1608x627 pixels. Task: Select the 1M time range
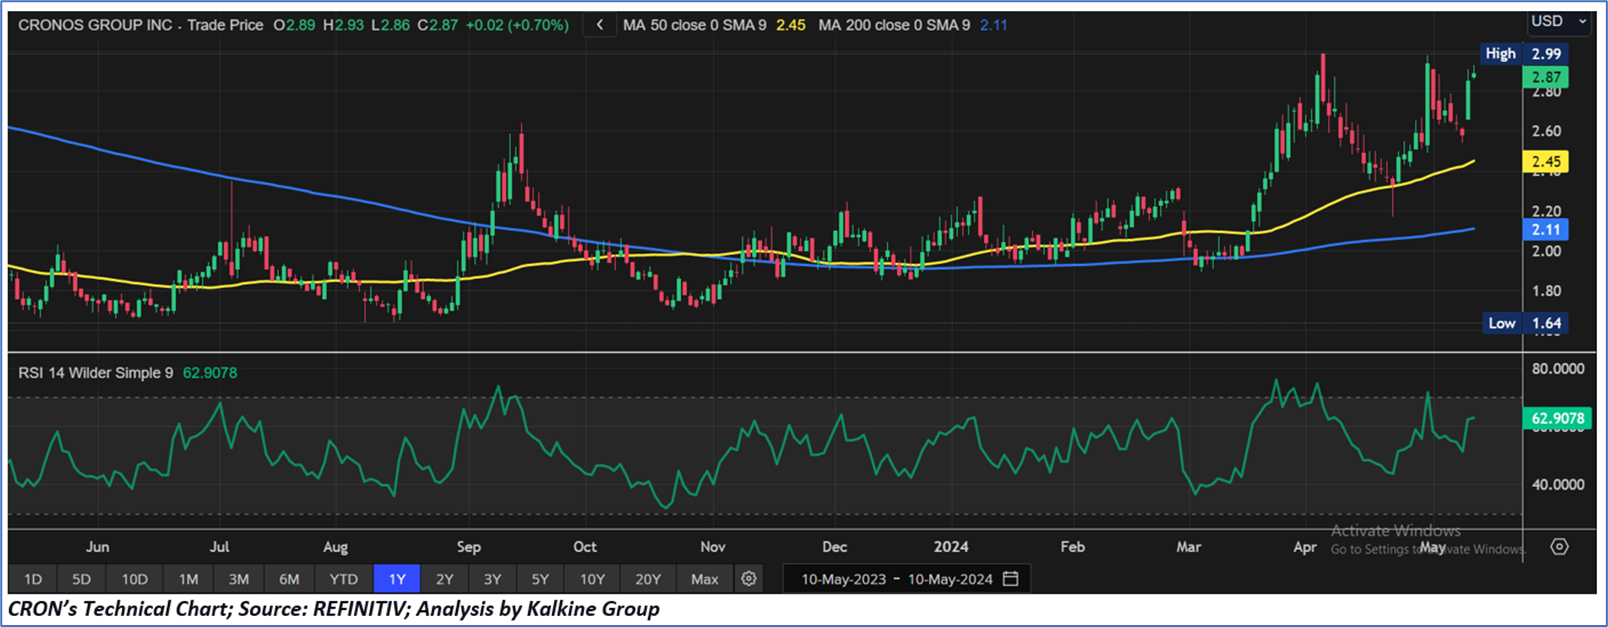coord(188,579)
